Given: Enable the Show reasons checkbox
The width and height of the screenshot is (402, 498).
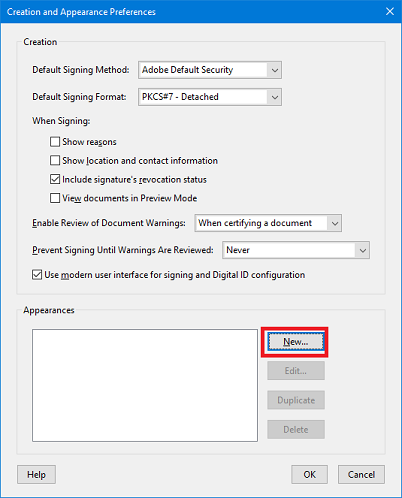Looking at the screenshot, I should pos(55,142).
